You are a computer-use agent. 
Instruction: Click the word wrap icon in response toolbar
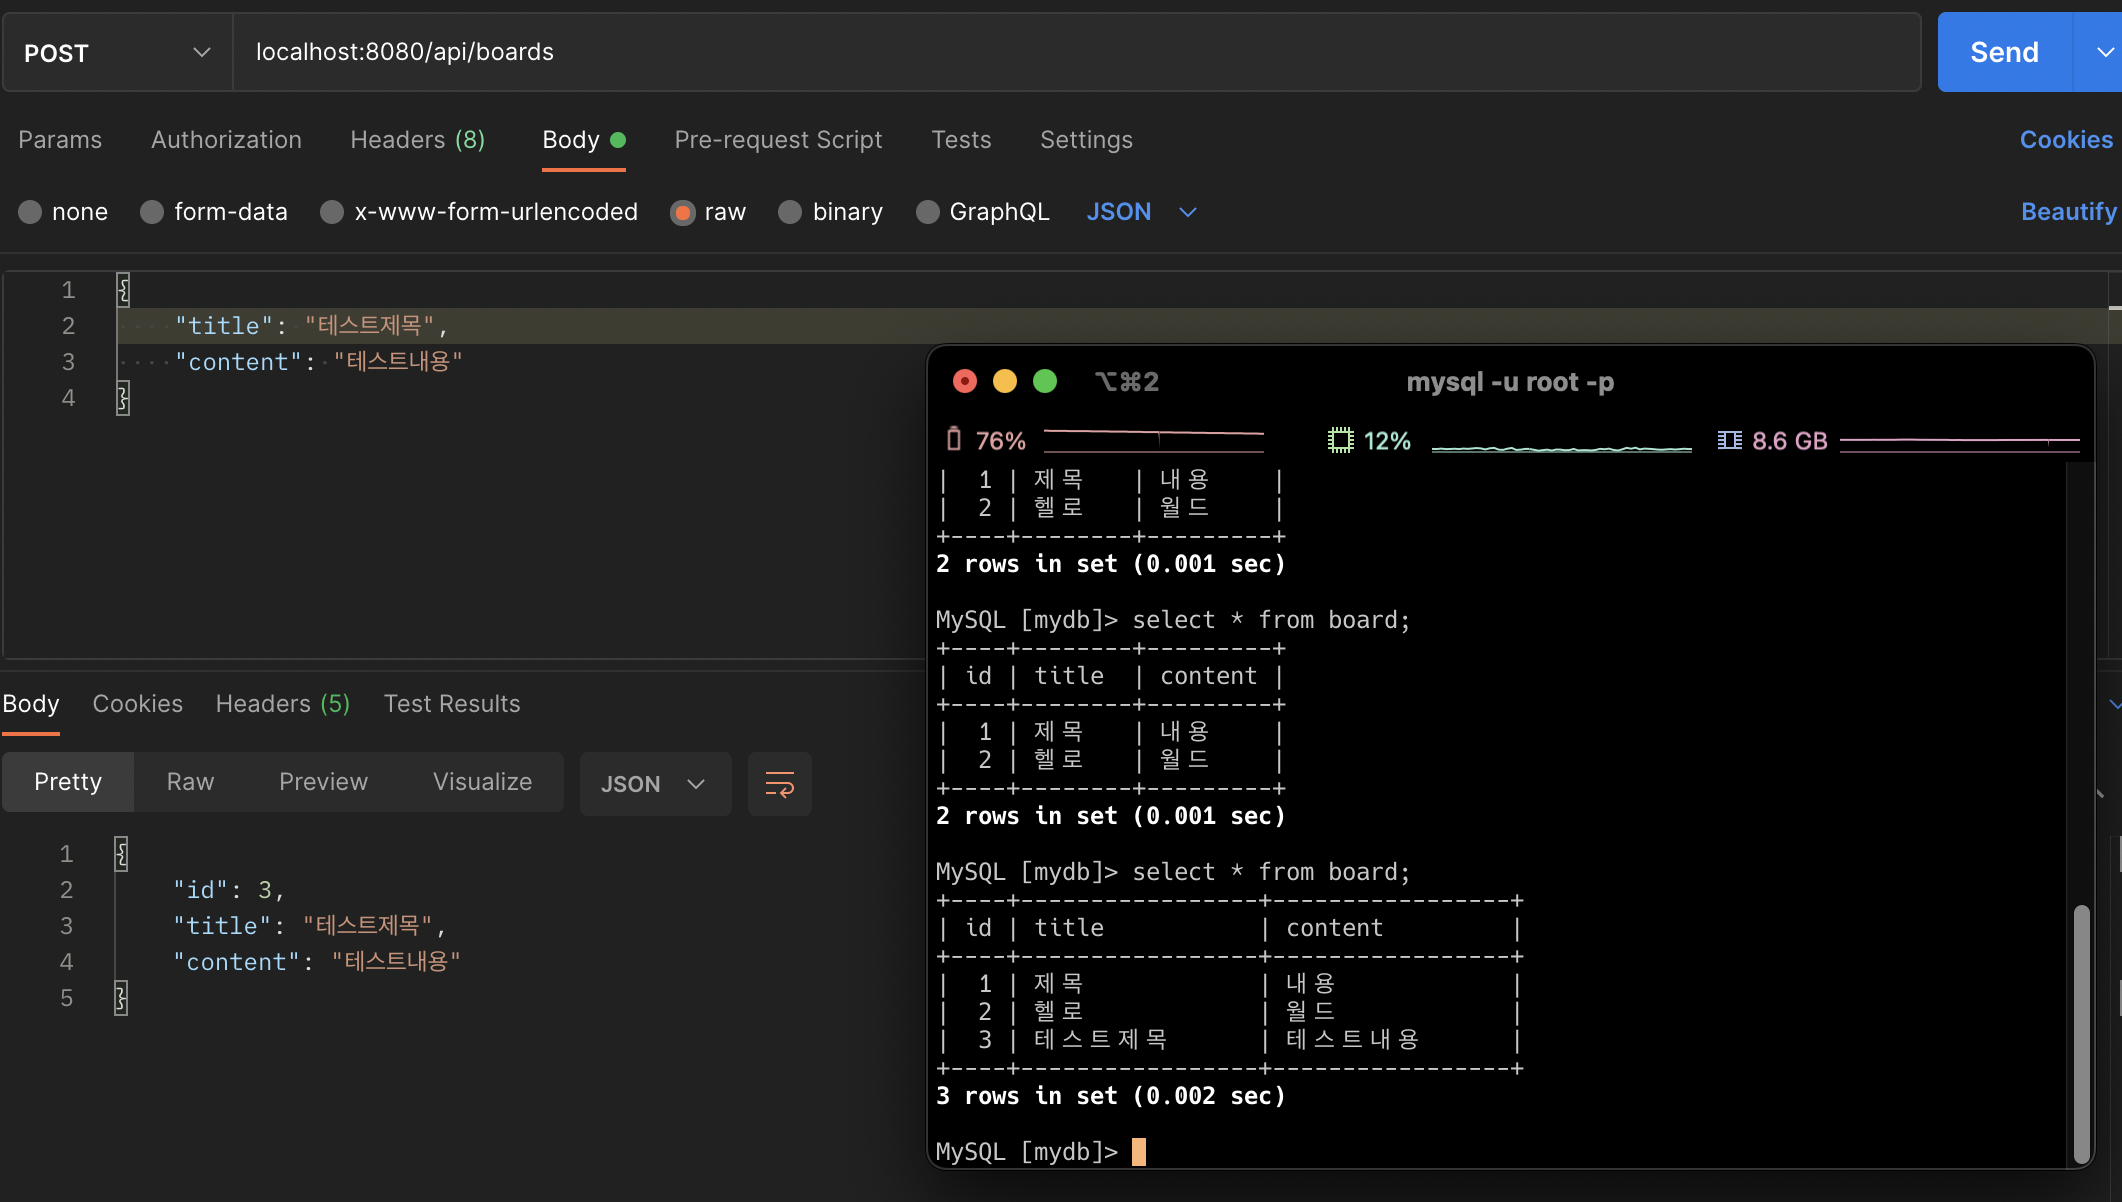pos(779,784)
